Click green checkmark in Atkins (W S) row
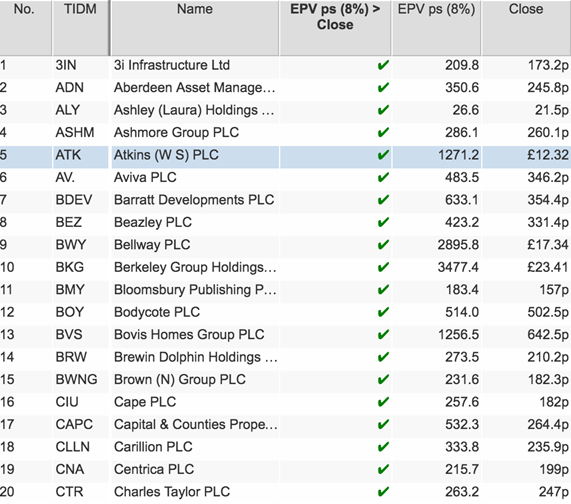The width and height of the screenshot is (571, 504). coord(383,155)
